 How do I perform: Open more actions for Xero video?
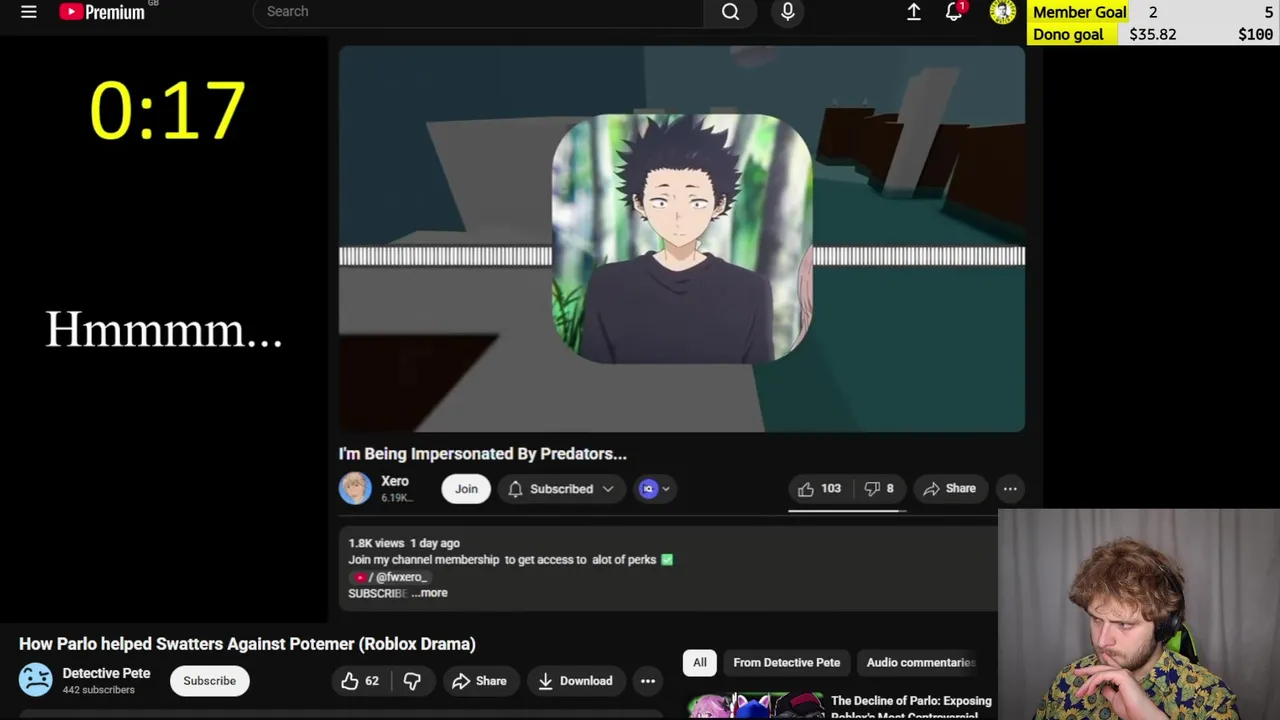(x=1010, y=489)
